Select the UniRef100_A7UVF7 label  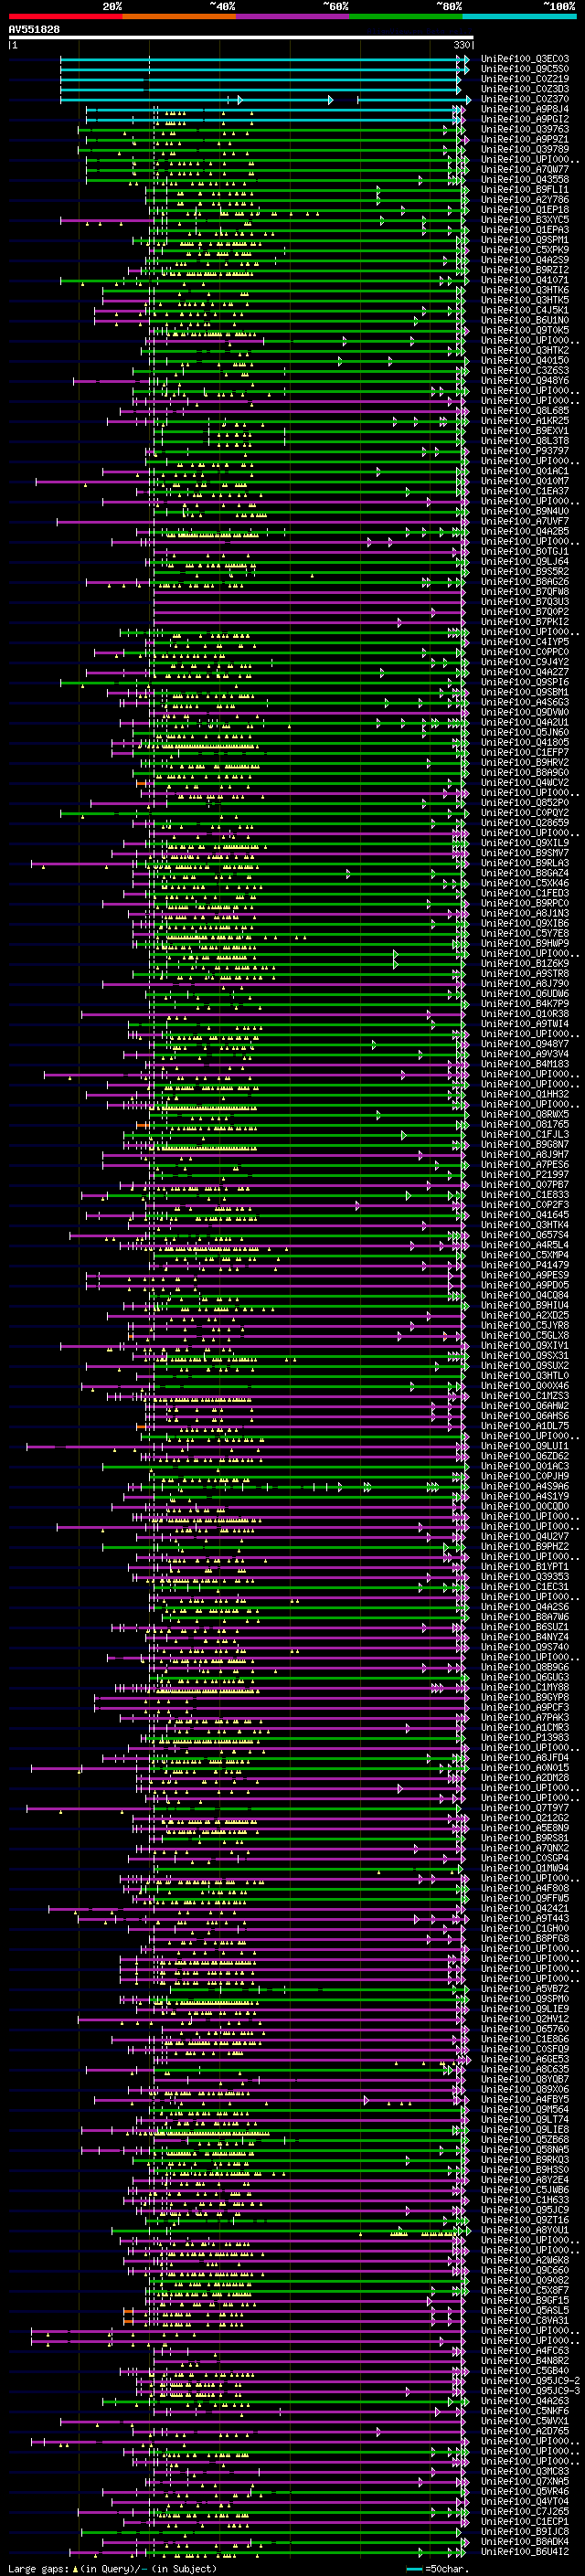click(525, 521)
